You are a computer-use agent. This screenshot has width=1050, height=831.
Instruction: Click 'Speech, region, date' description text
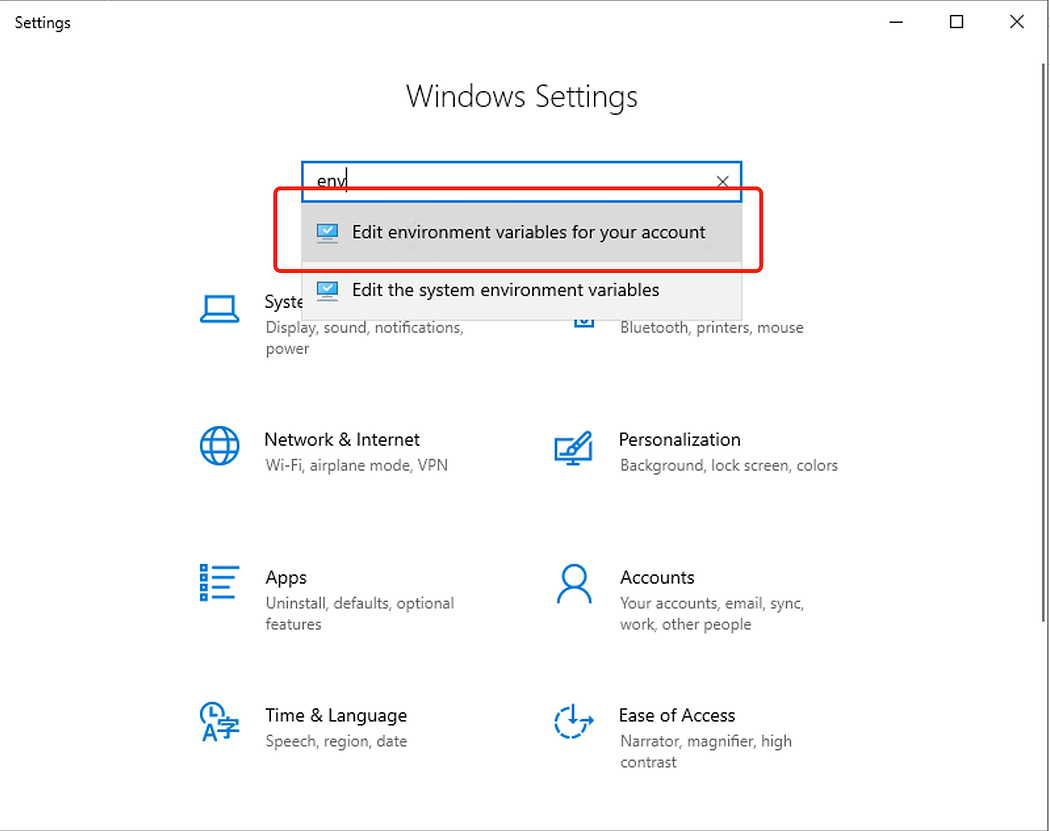coord(336,741)
